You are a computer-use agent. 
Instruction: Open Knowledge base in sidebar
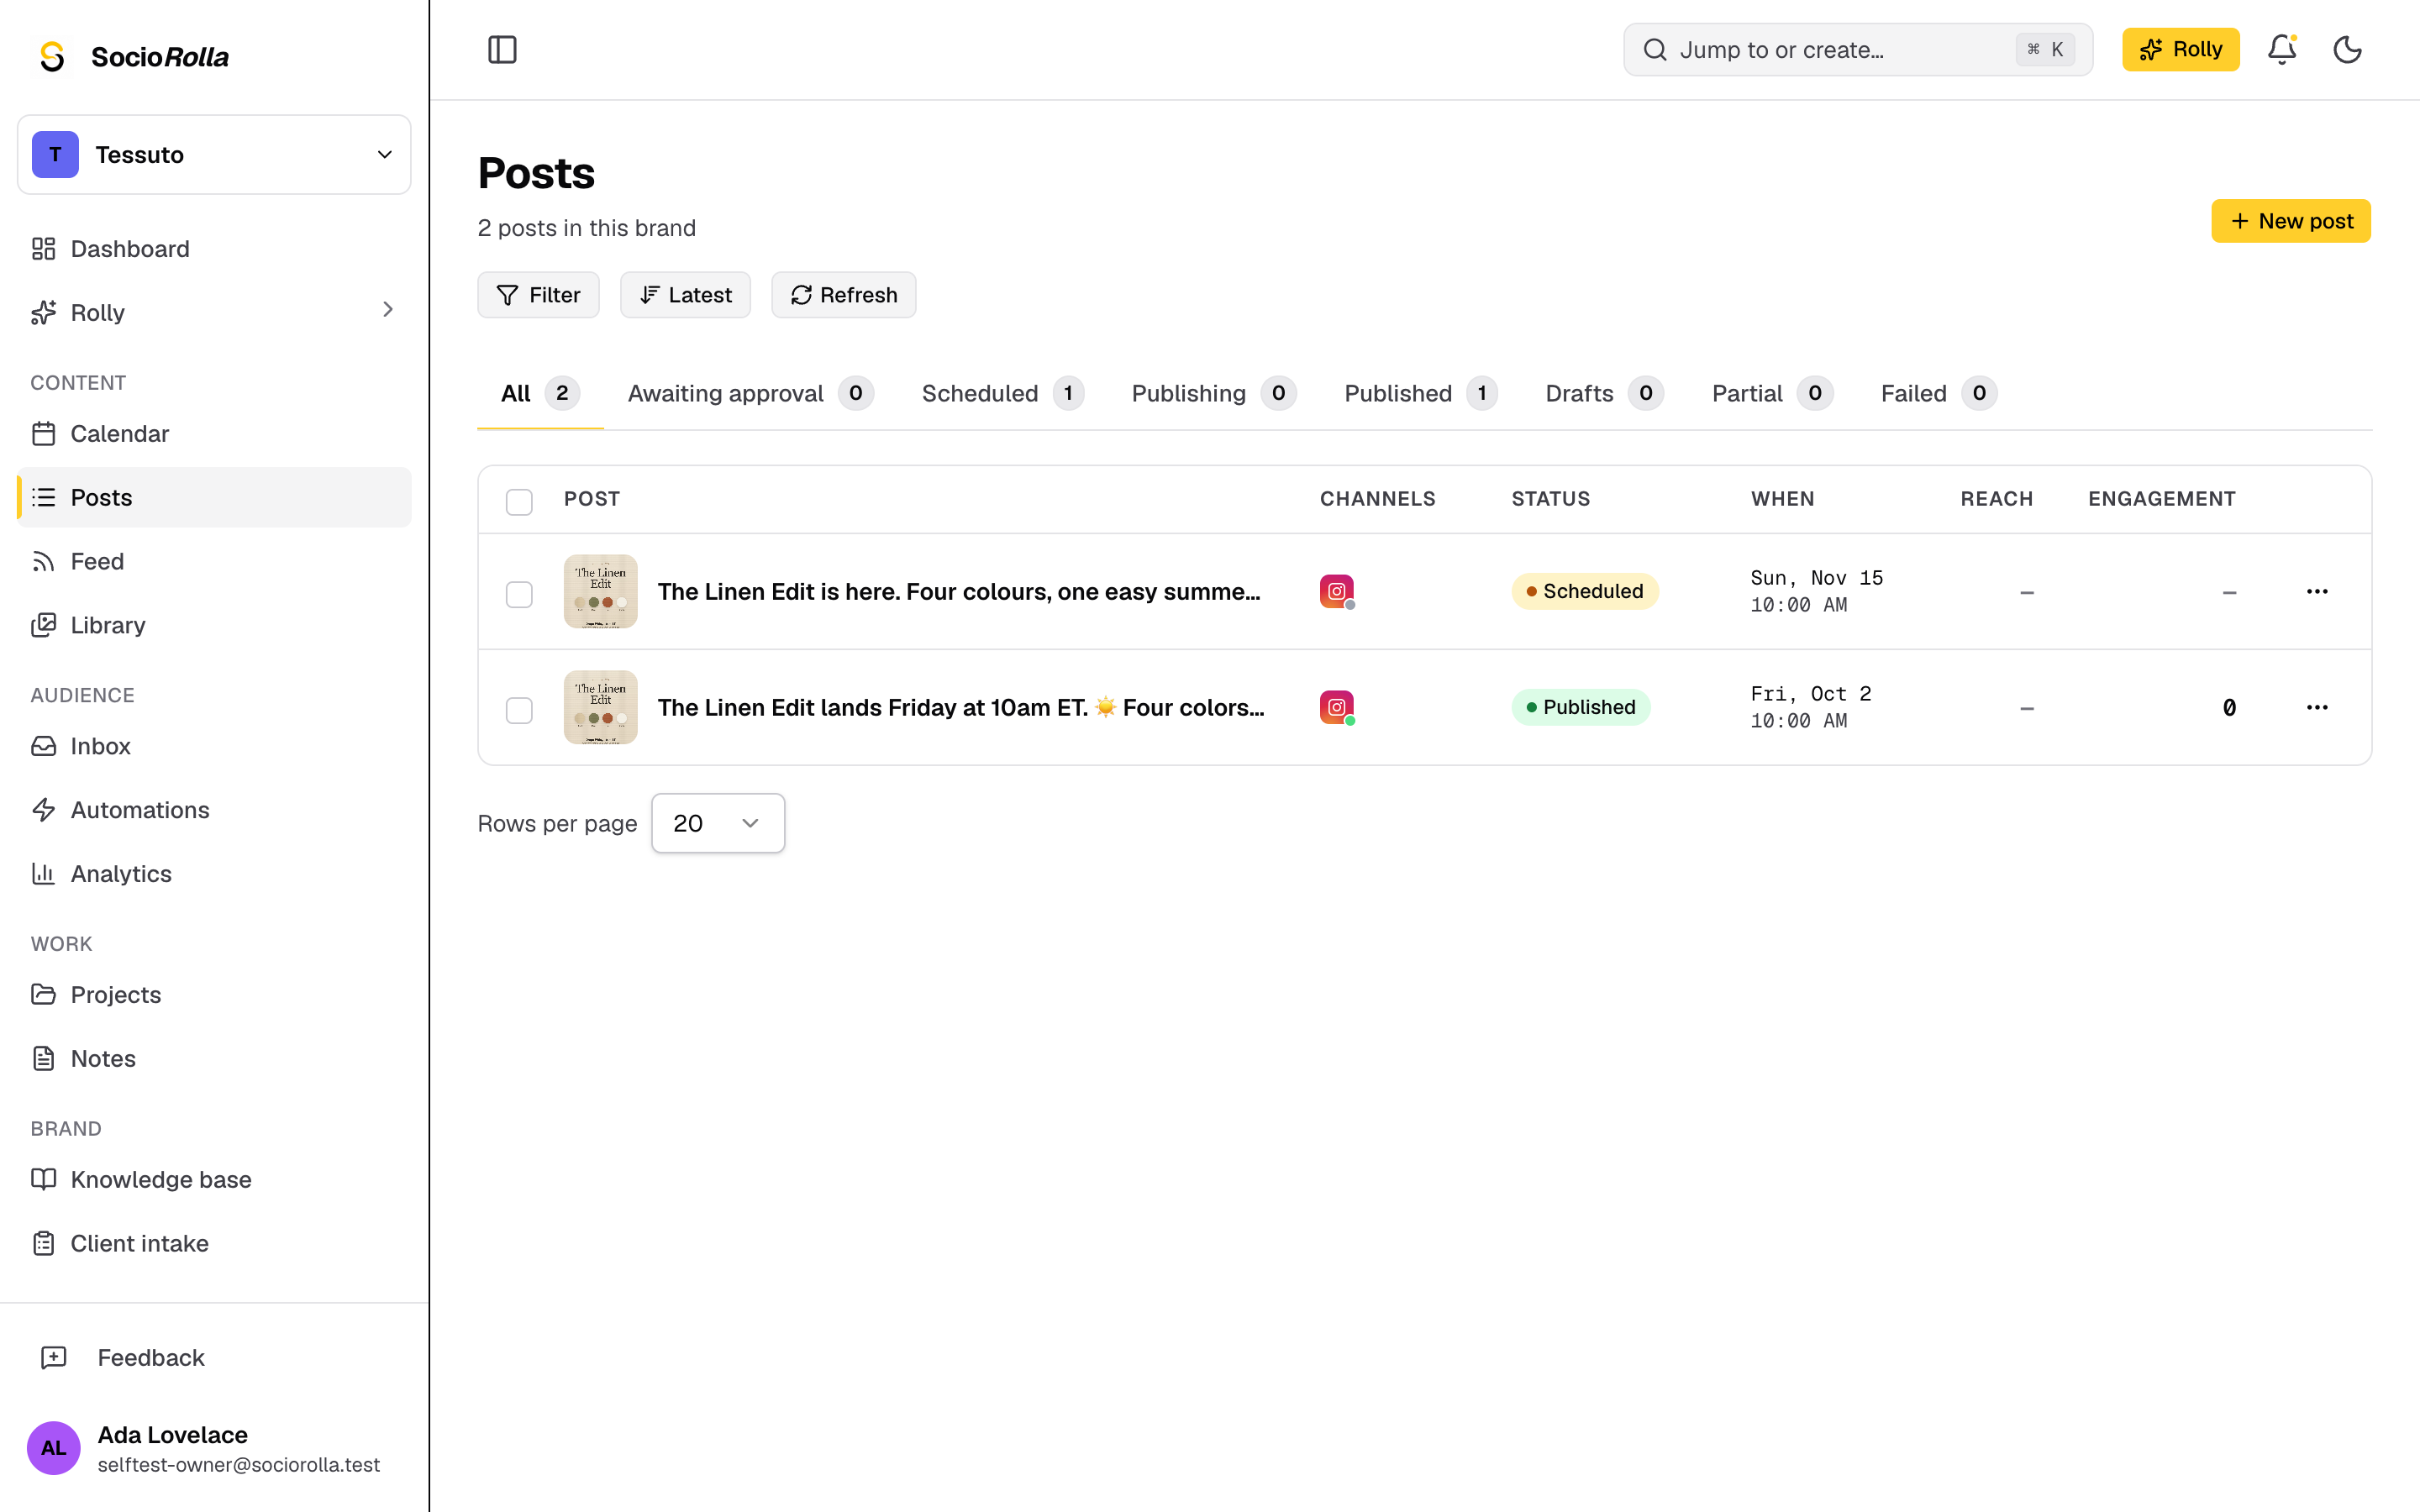coord(214,1179)
